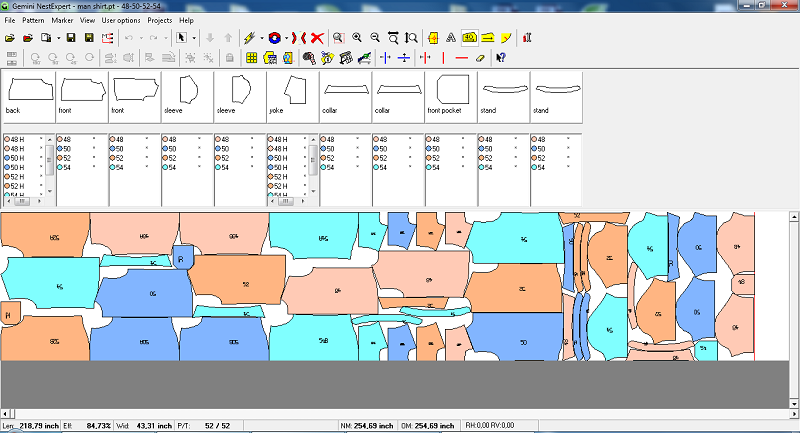Select the yoke piece thumbnail

point(293,96)
